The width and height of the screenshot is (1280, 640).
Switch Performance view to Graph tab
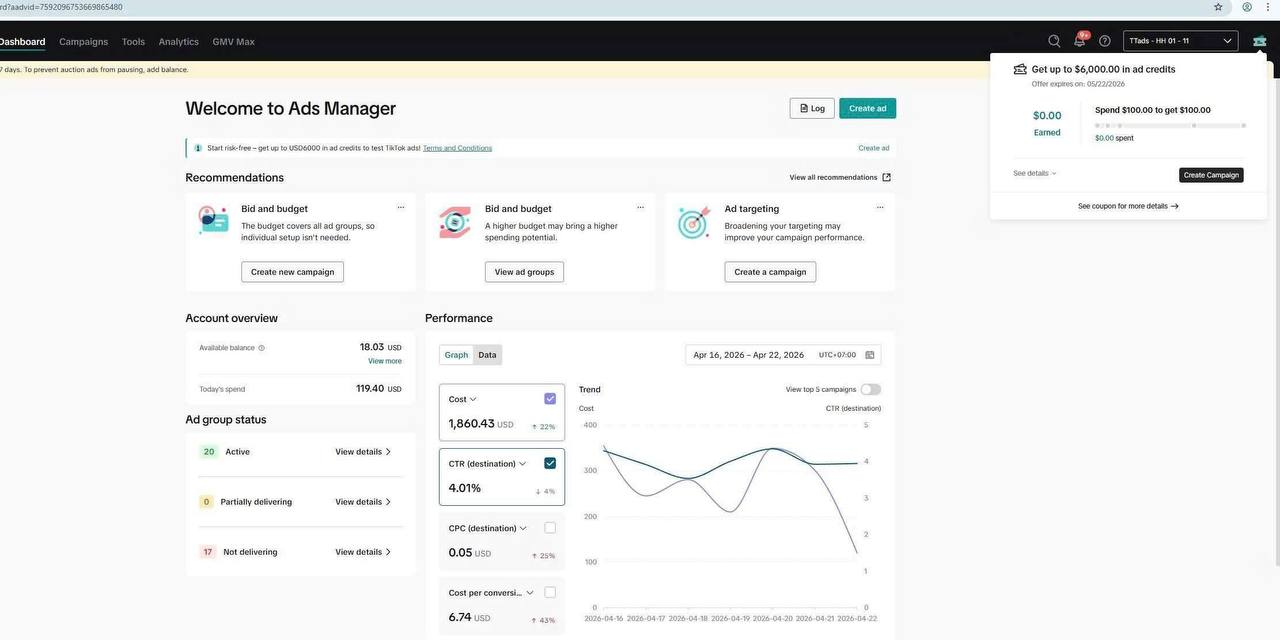pyautogui.click(x=456, y=355)
